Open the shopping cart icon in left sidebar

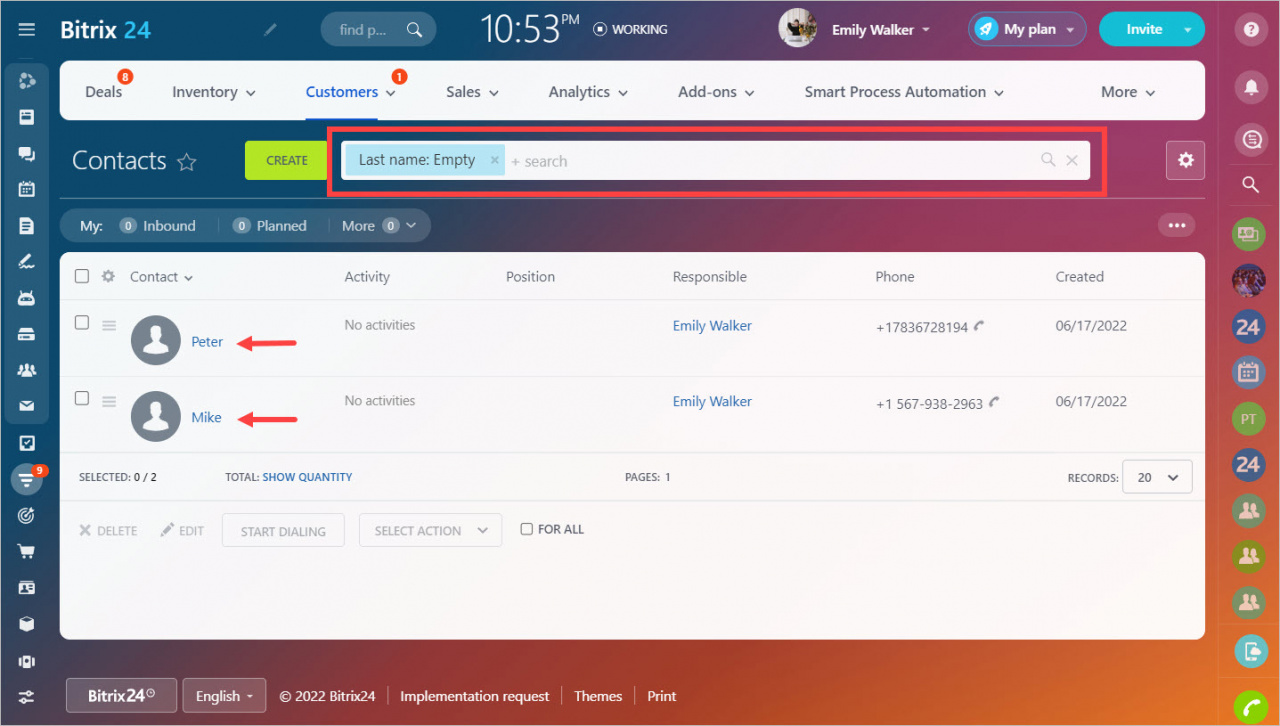(x=27, y=551)
